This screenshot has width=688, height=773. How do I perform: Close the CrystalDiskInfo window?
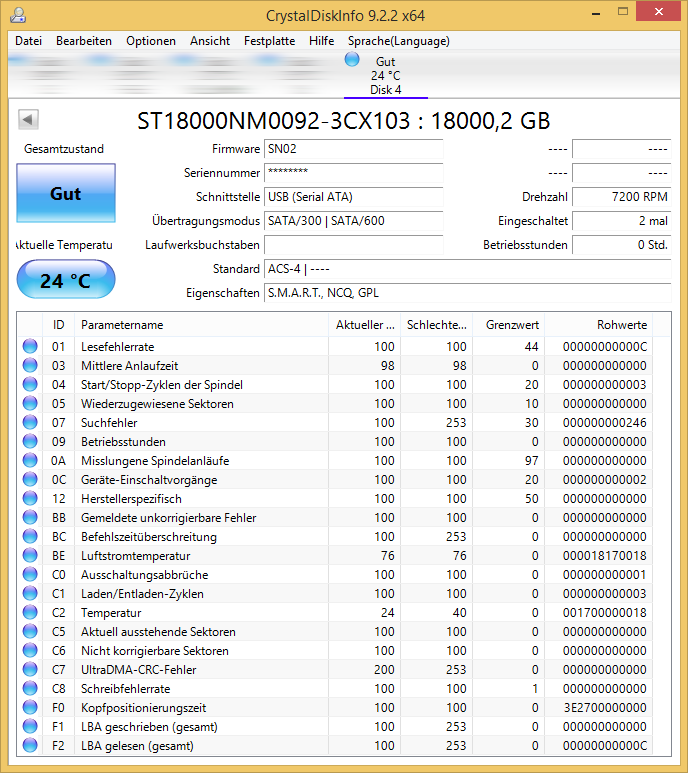pyautogui.click(x=658, y=12)
